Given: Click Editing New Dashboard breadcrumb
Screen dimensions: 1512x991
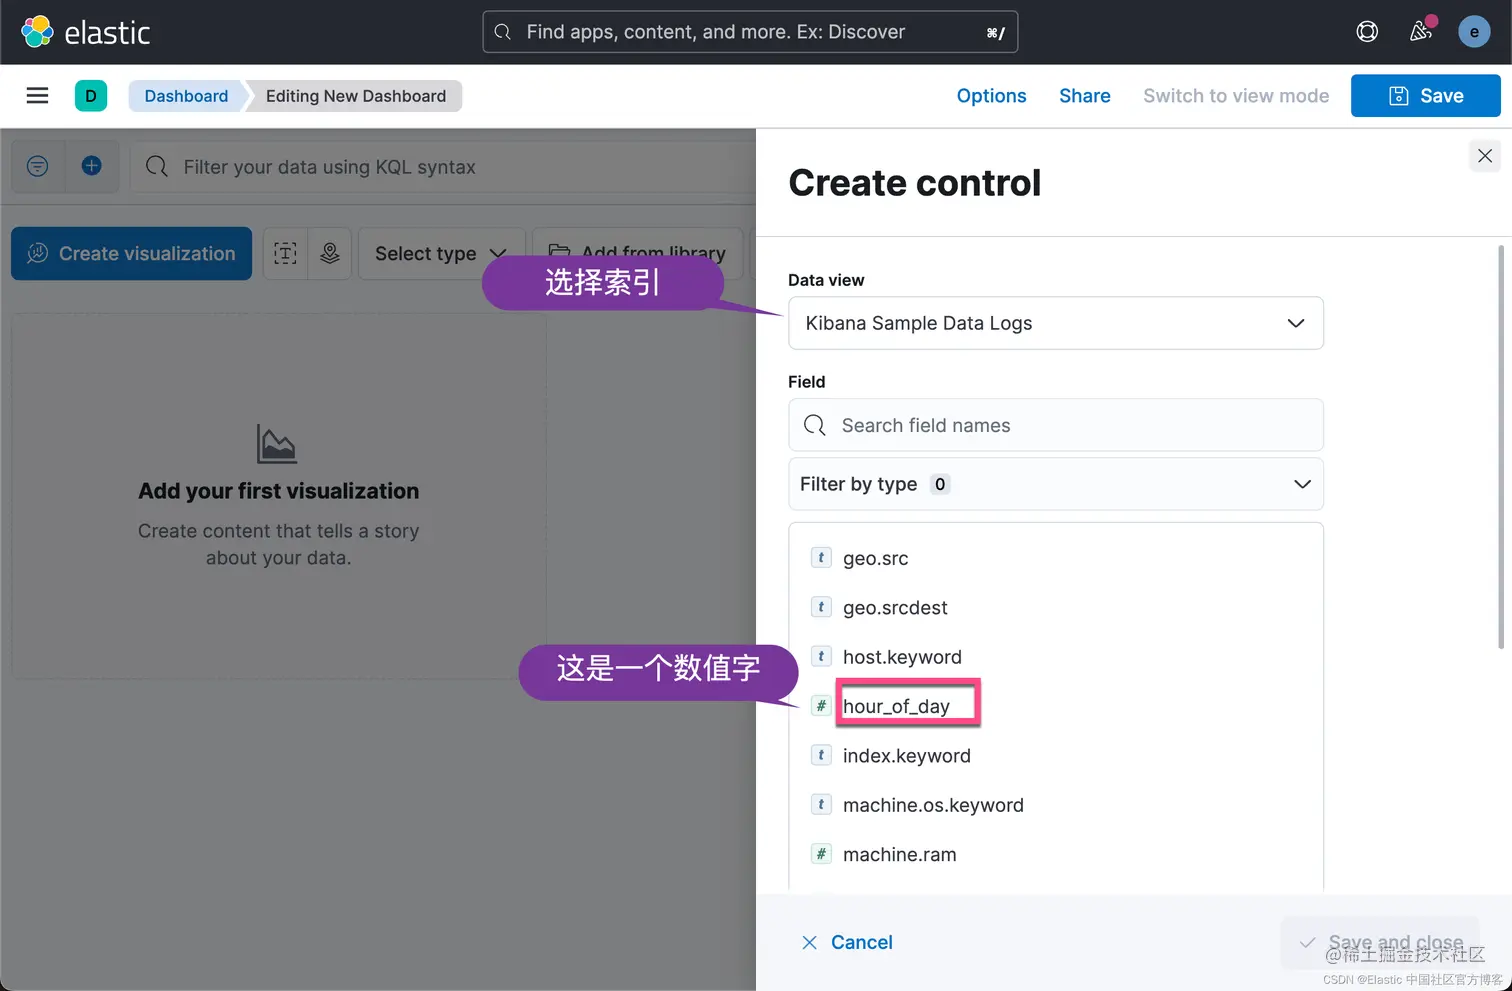Looking at the screenshot, I should (356, 96).
